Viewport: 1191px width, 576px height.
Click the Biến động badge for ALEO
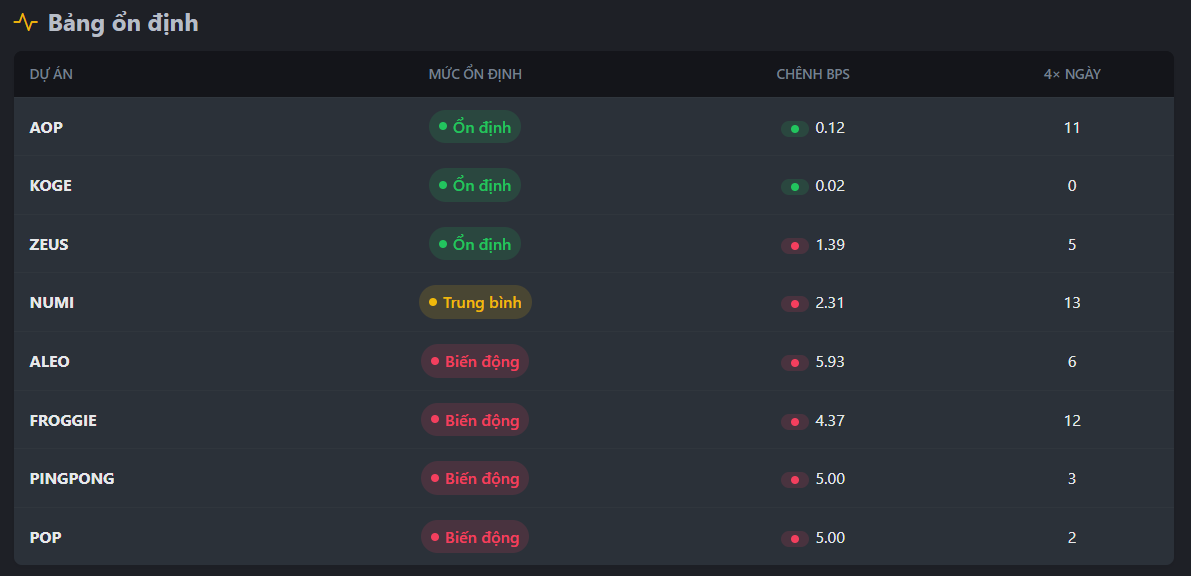(475, 361)
